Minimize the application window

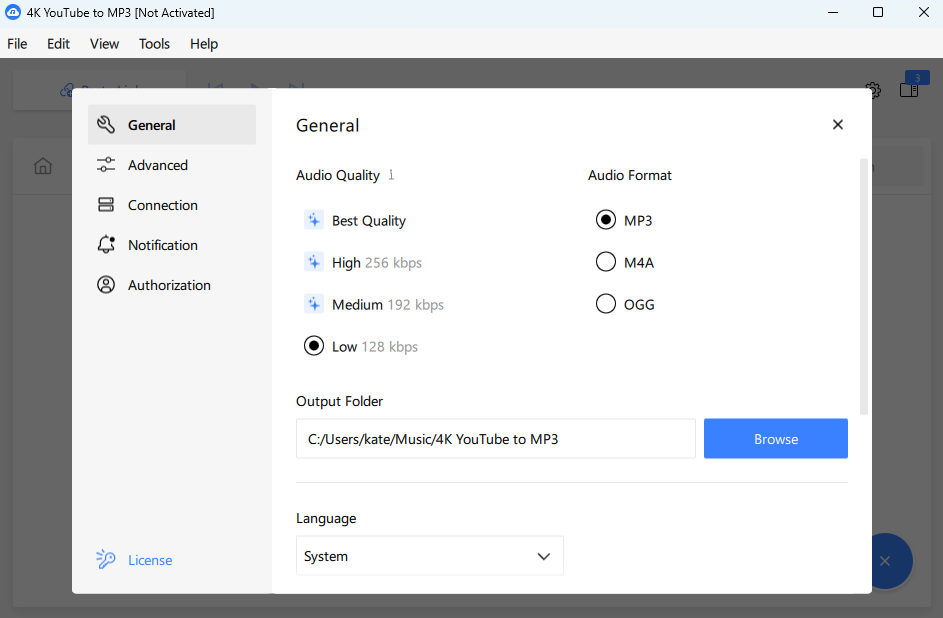[x=833, y=13]
